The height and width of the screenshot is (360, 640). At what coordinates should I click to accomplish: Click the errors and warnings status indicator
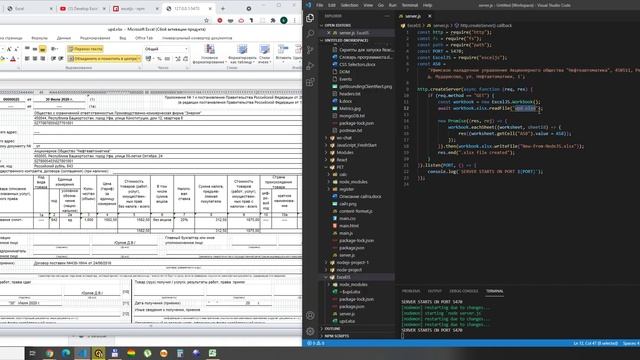316,343
